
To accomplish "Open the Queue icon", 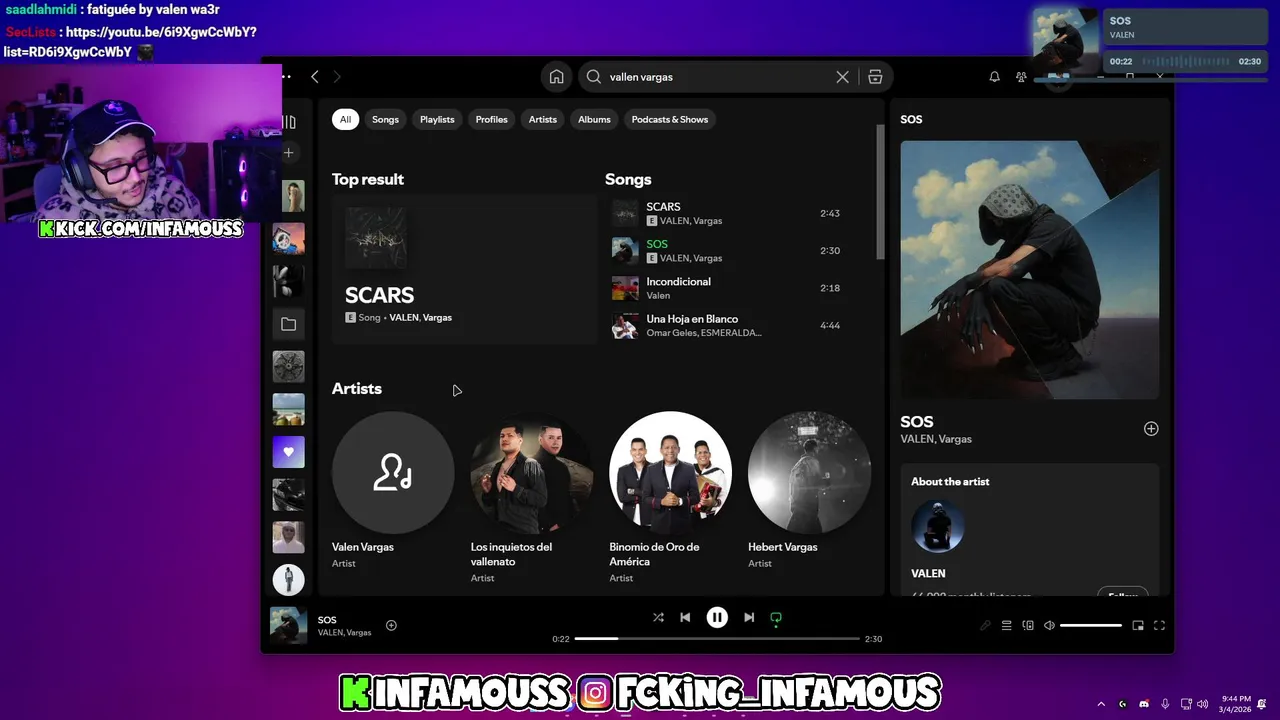I will (1006, 625).
